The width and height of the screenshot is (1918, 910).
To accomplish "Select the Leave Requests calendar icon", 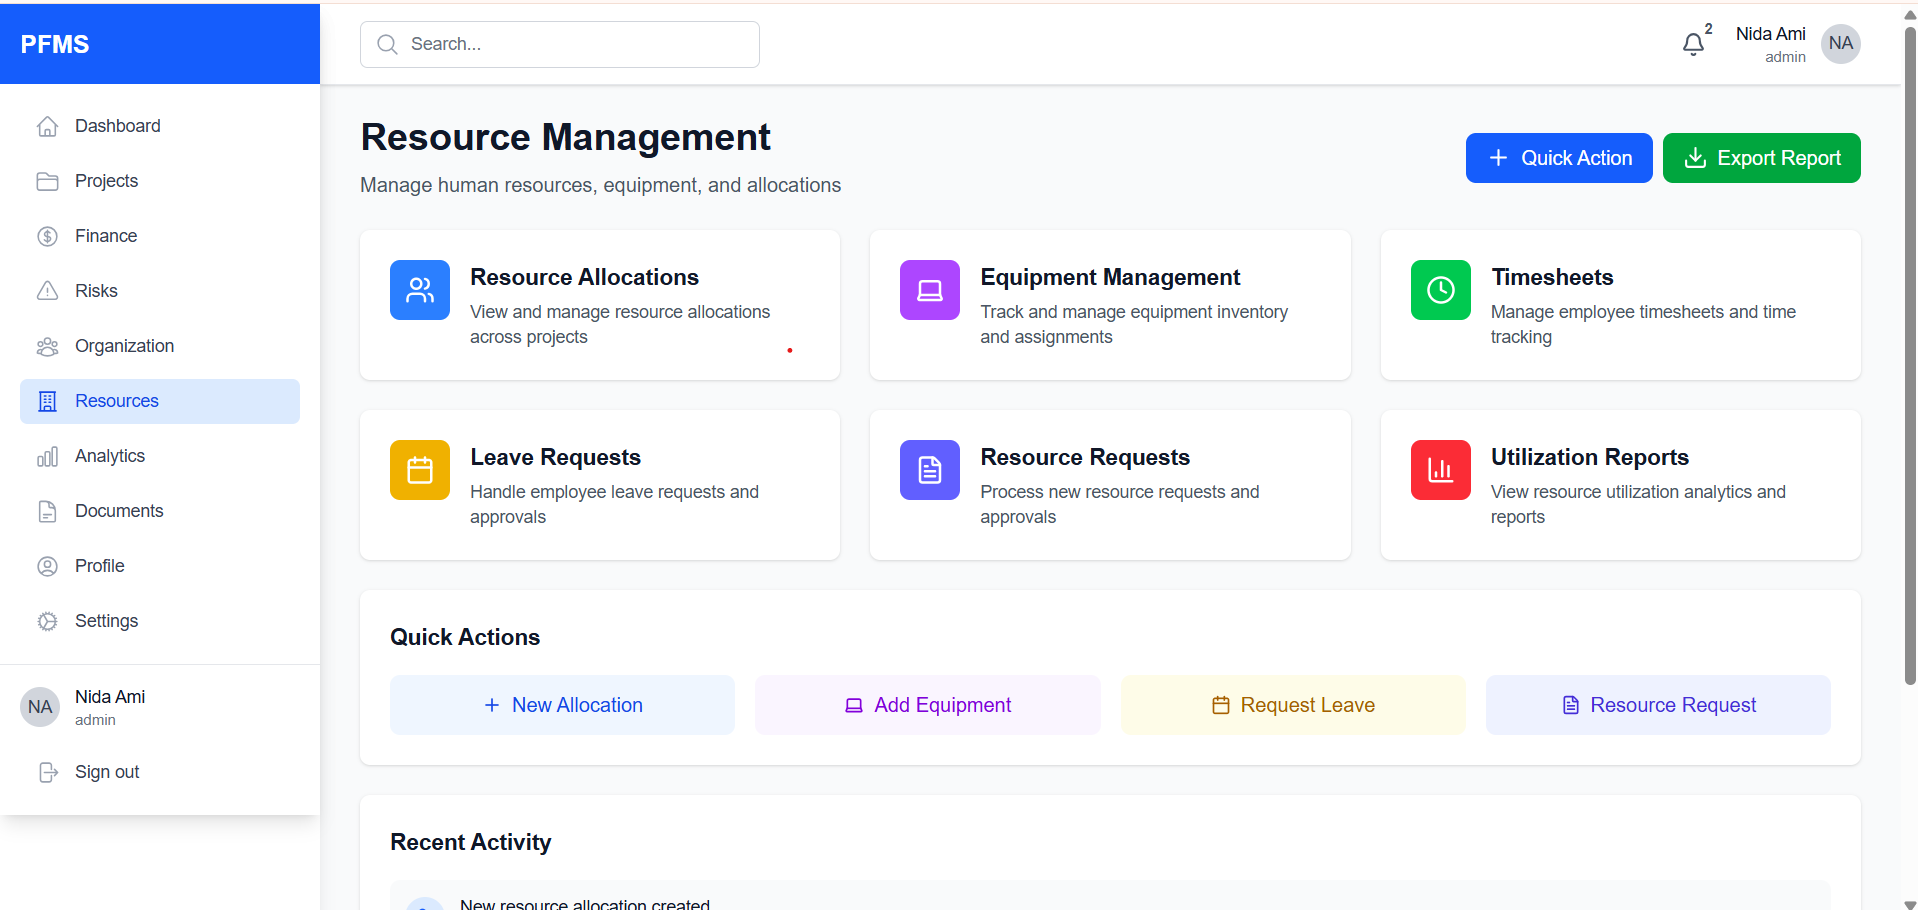I will click(419, 469).
